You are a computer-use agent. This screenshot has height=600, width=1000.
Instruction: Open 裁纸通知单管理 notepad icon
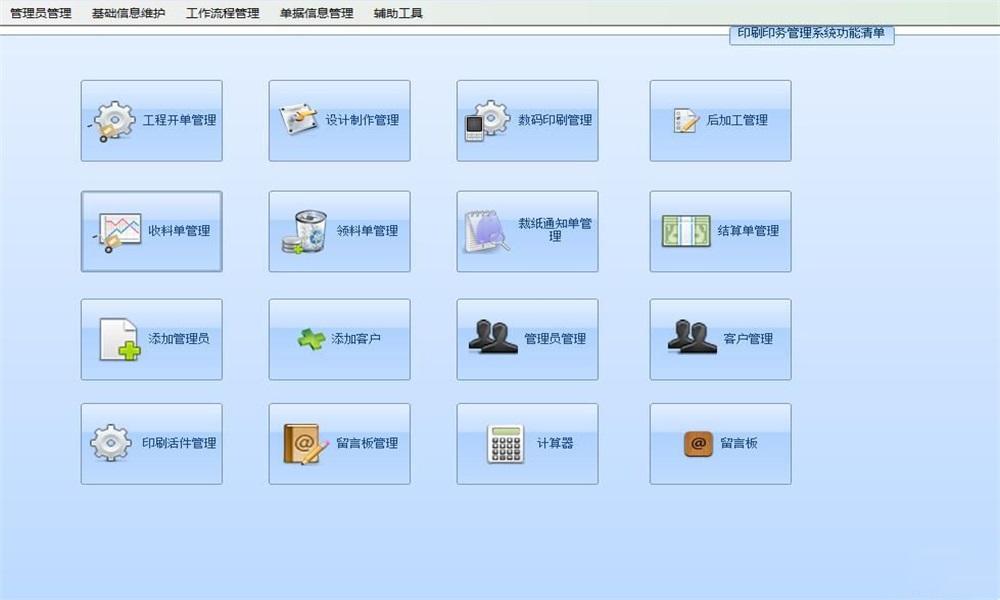coord(486,231)
